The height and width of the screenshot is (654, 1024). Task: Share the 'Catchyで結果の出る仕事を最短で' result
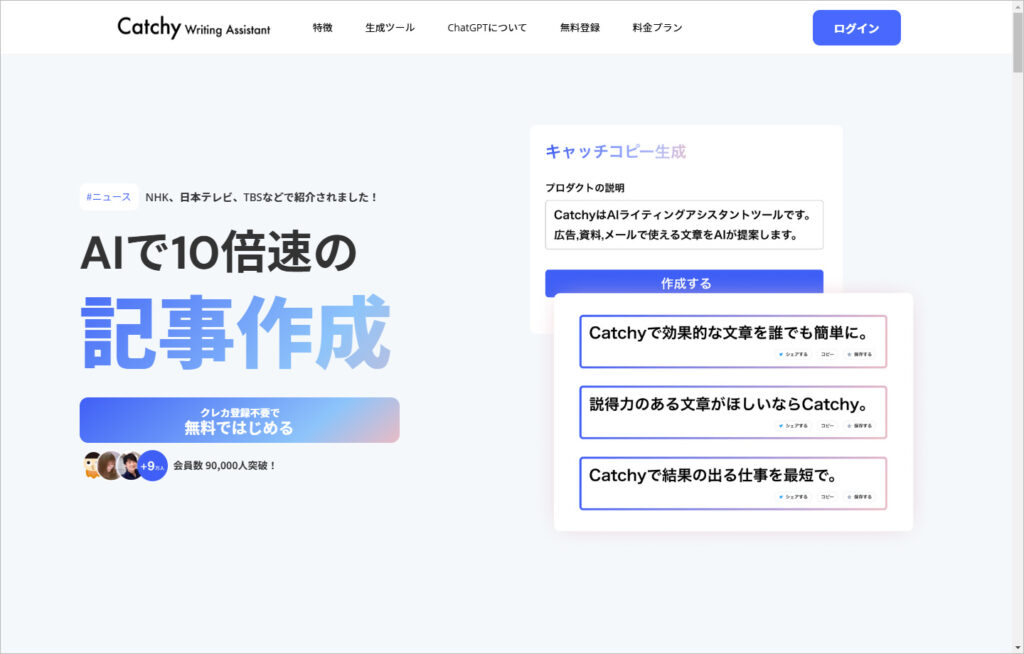[793, 497]
